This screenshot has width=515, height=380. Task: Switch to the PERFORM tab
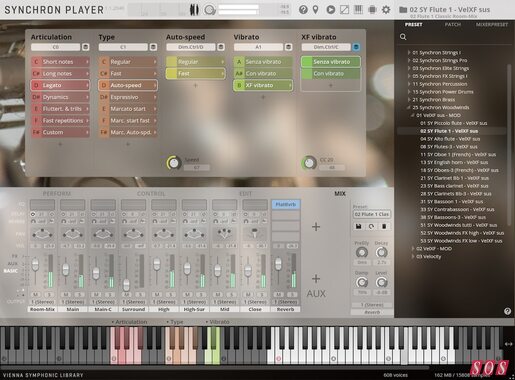tap(57, 194)
